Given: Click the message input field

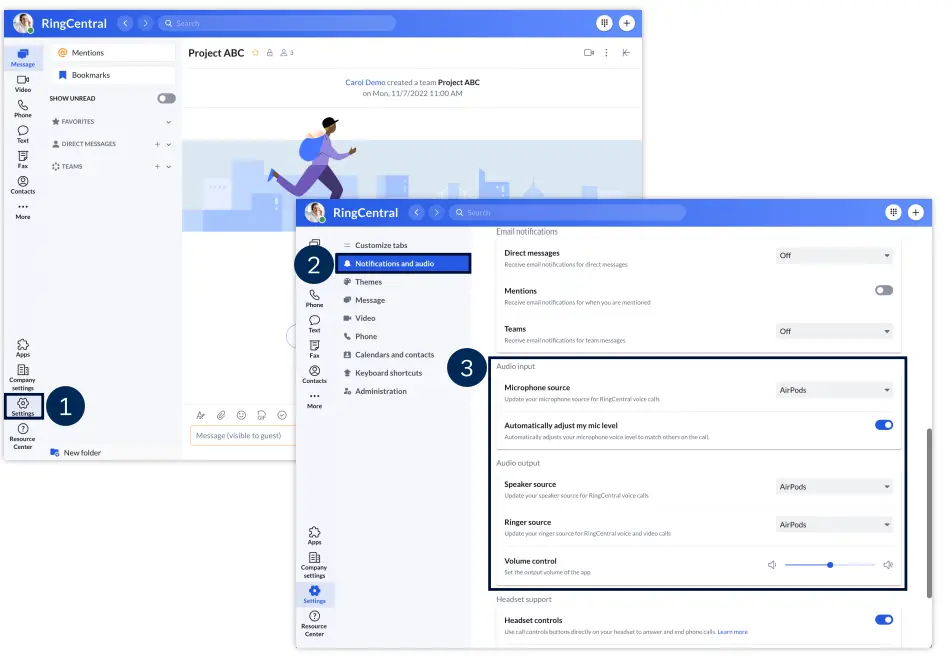Looking at the screenshot, I should [x=300, y=435].
